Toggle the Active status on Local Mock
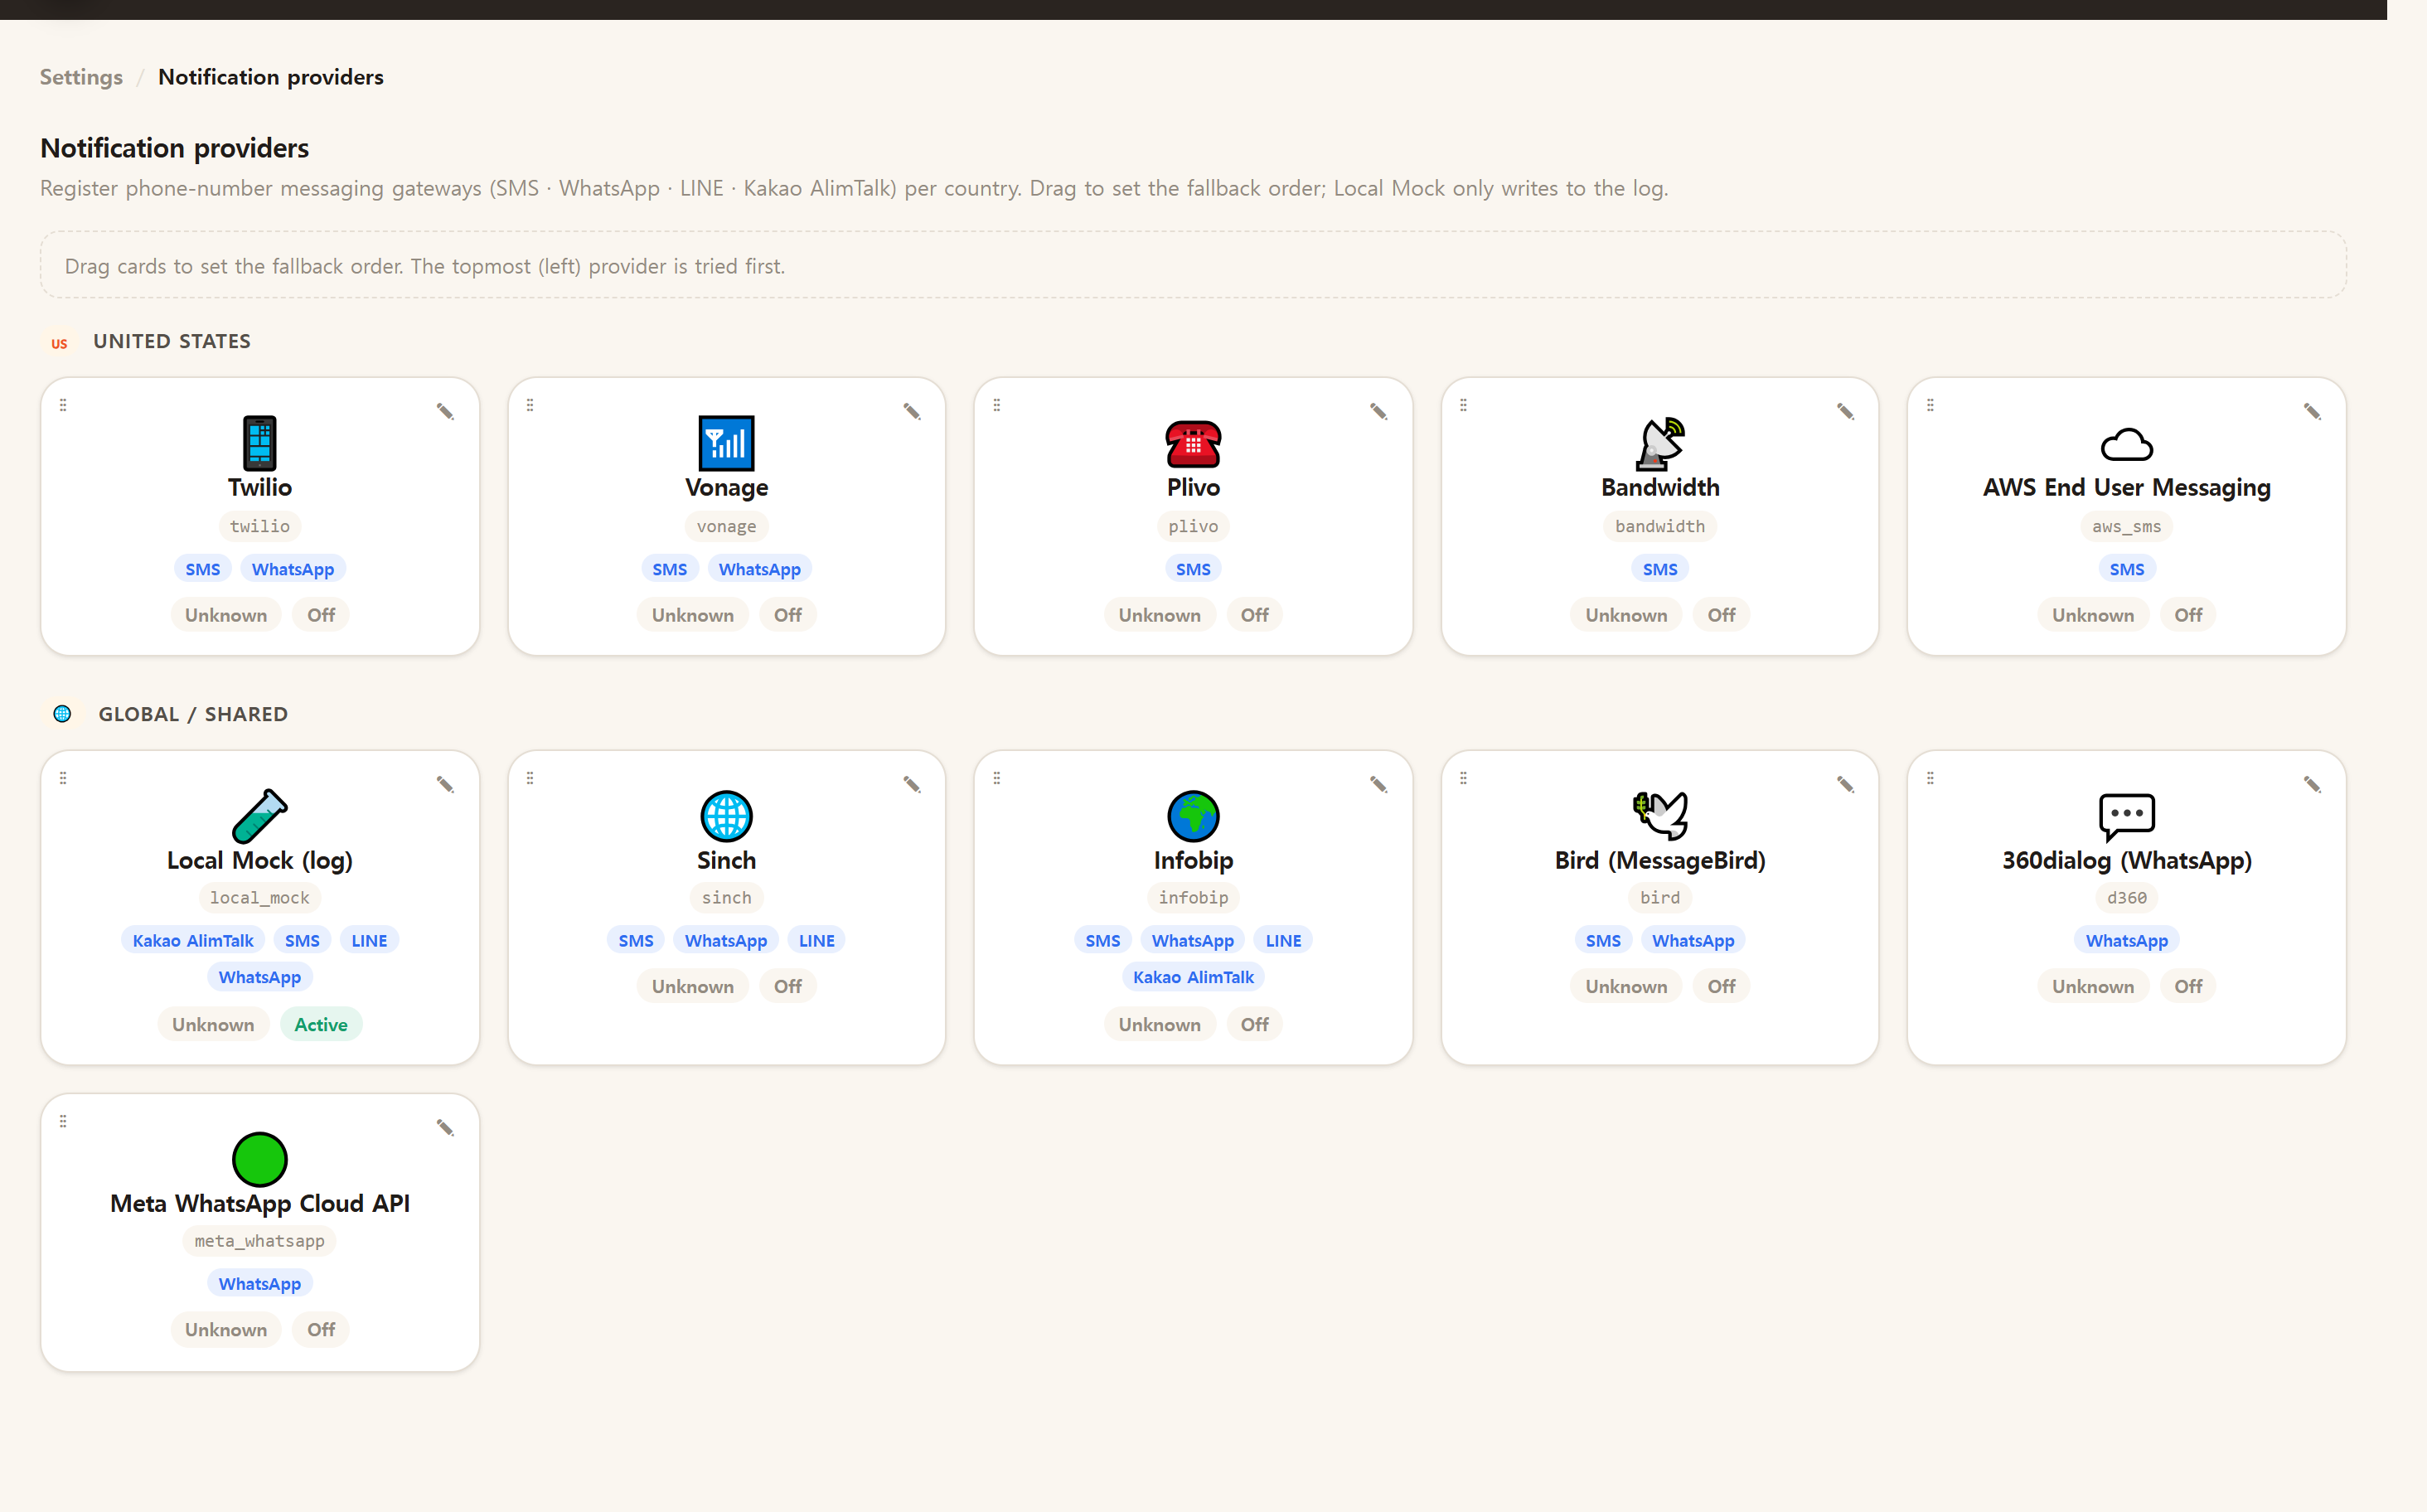The image size is (2427, 1512). 321,1025
